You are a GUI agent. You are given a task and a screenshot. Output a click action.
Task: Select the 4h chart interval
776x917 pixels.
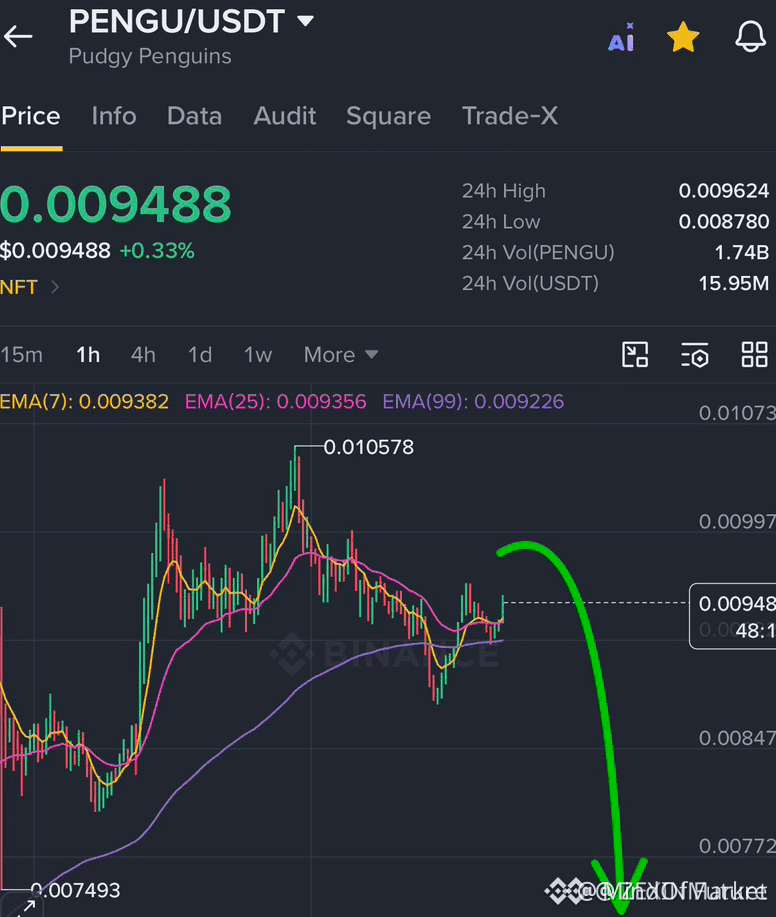pos(143,355)
